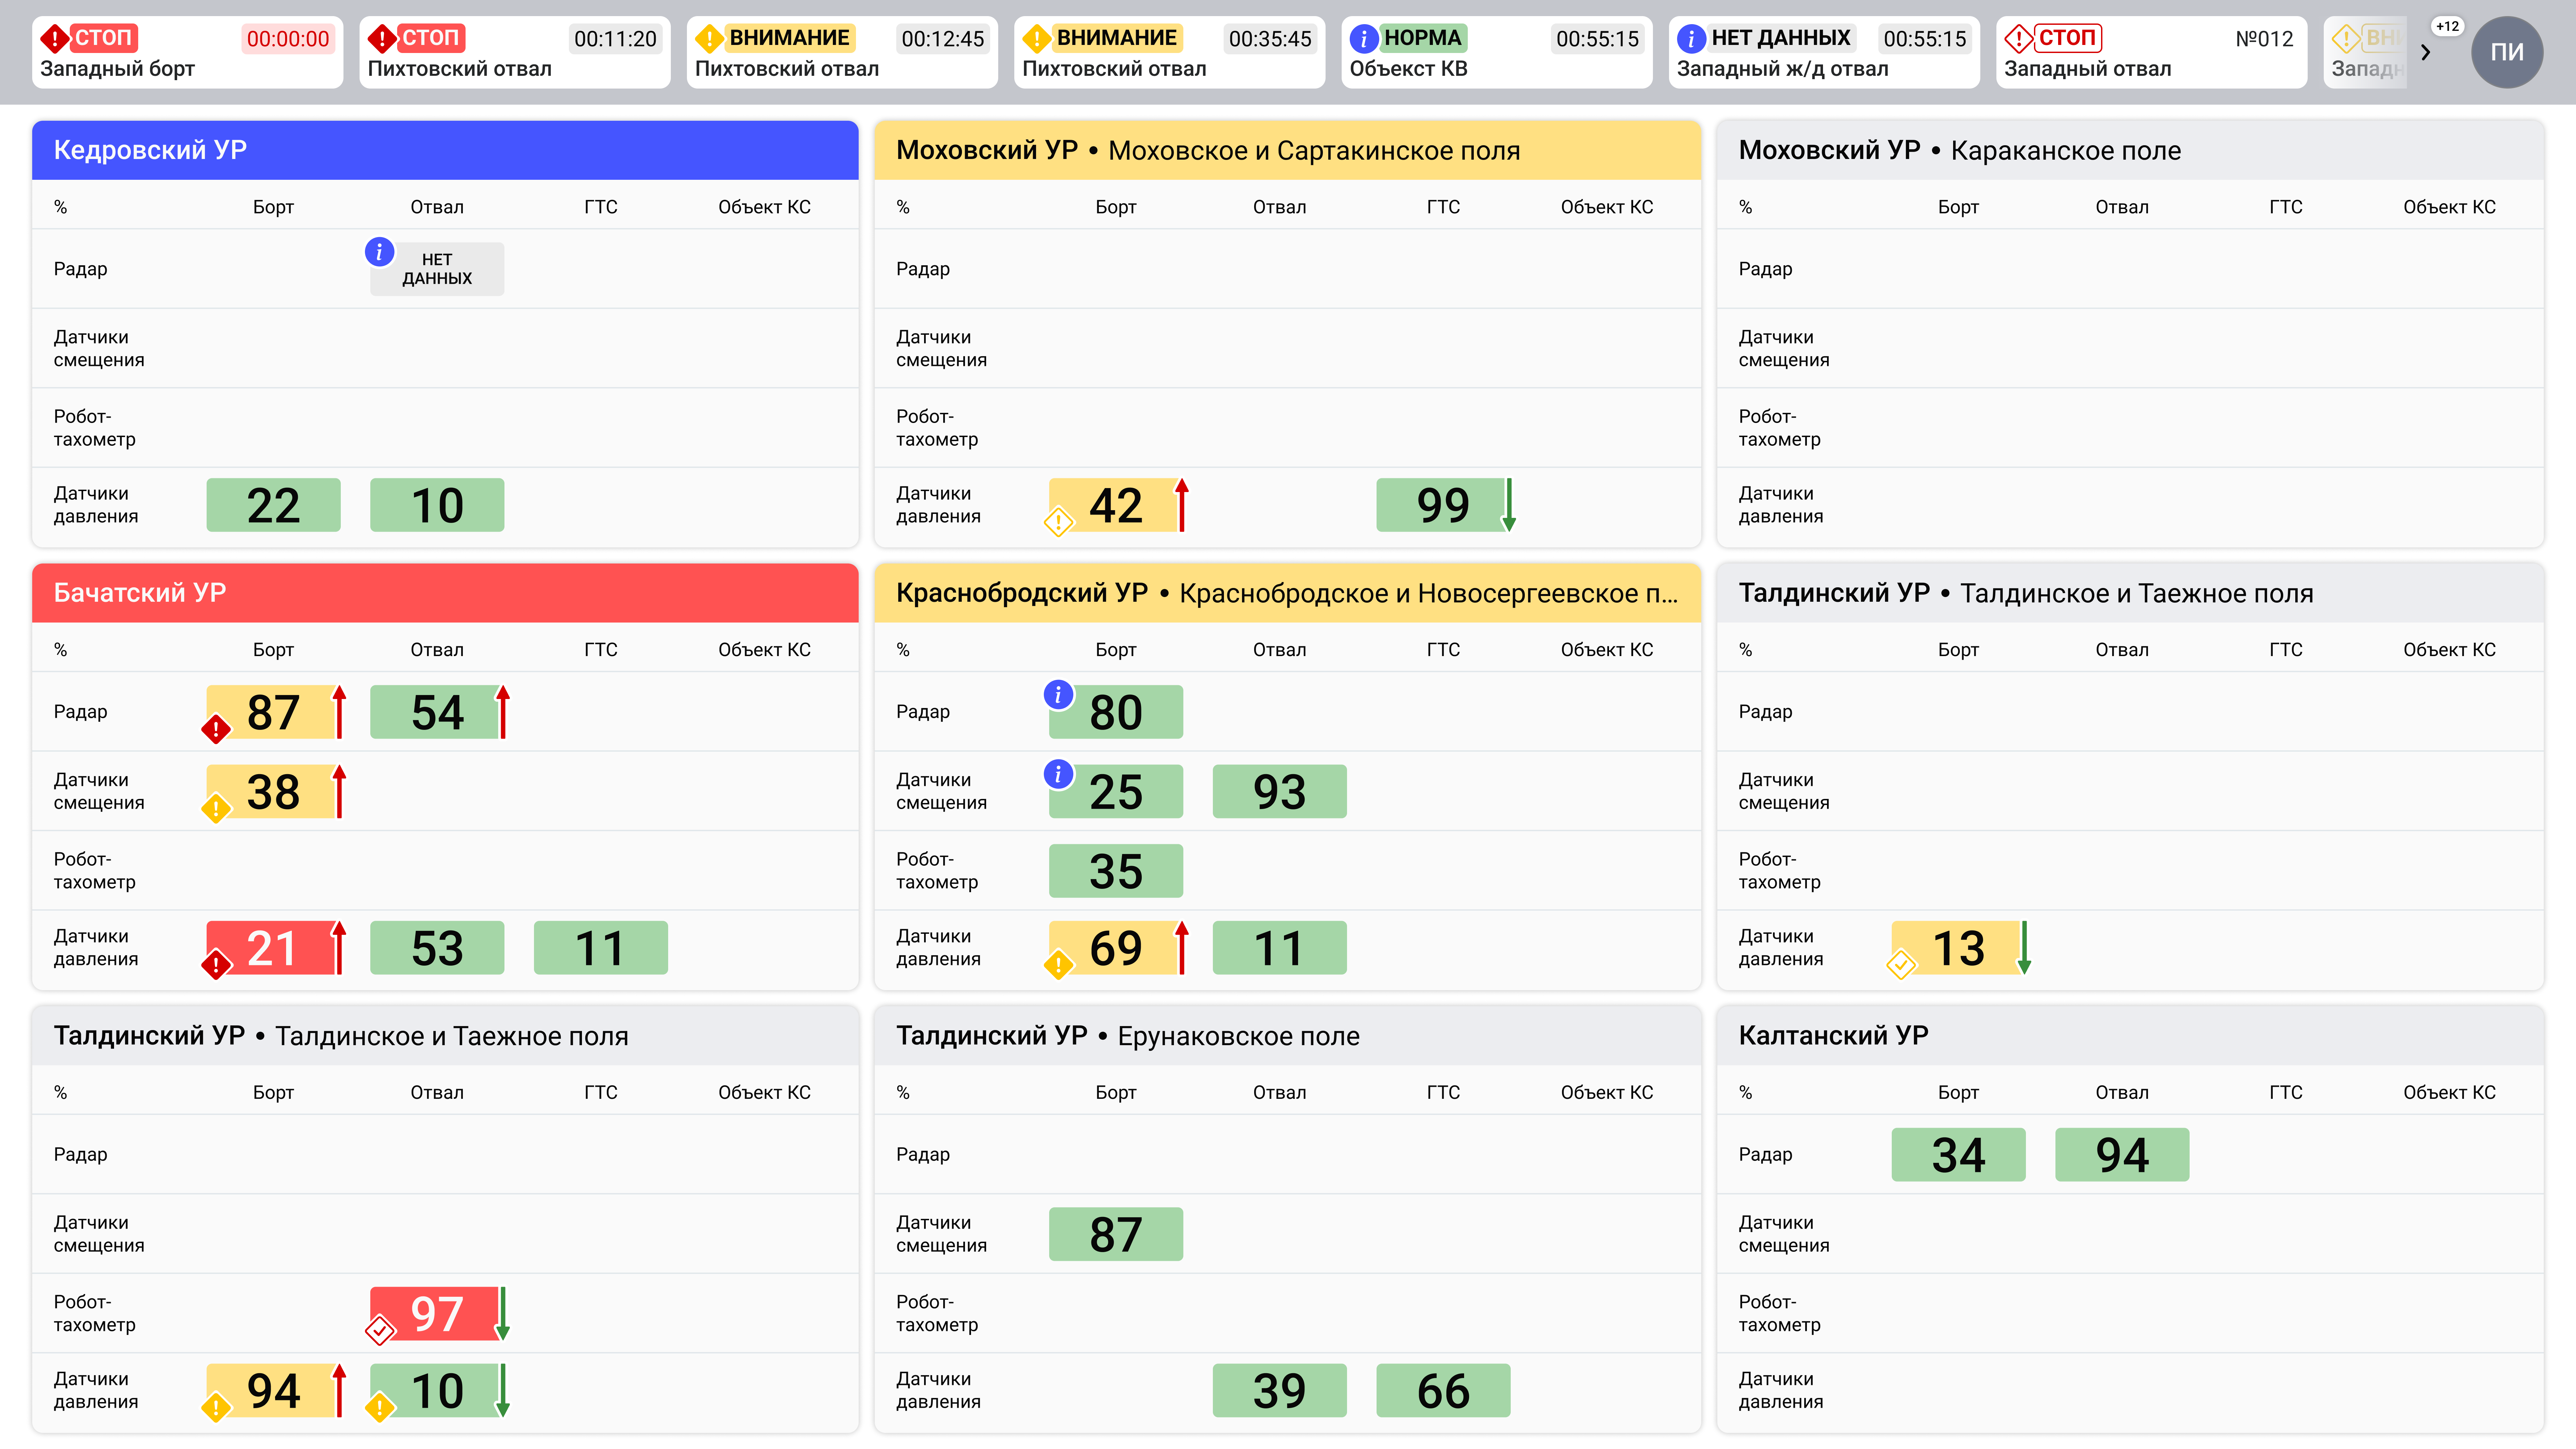Click red diamond icon on Бачатский radar 87
The height and width of the screenshot is (1449, 2576).
(x=216, y=729)
